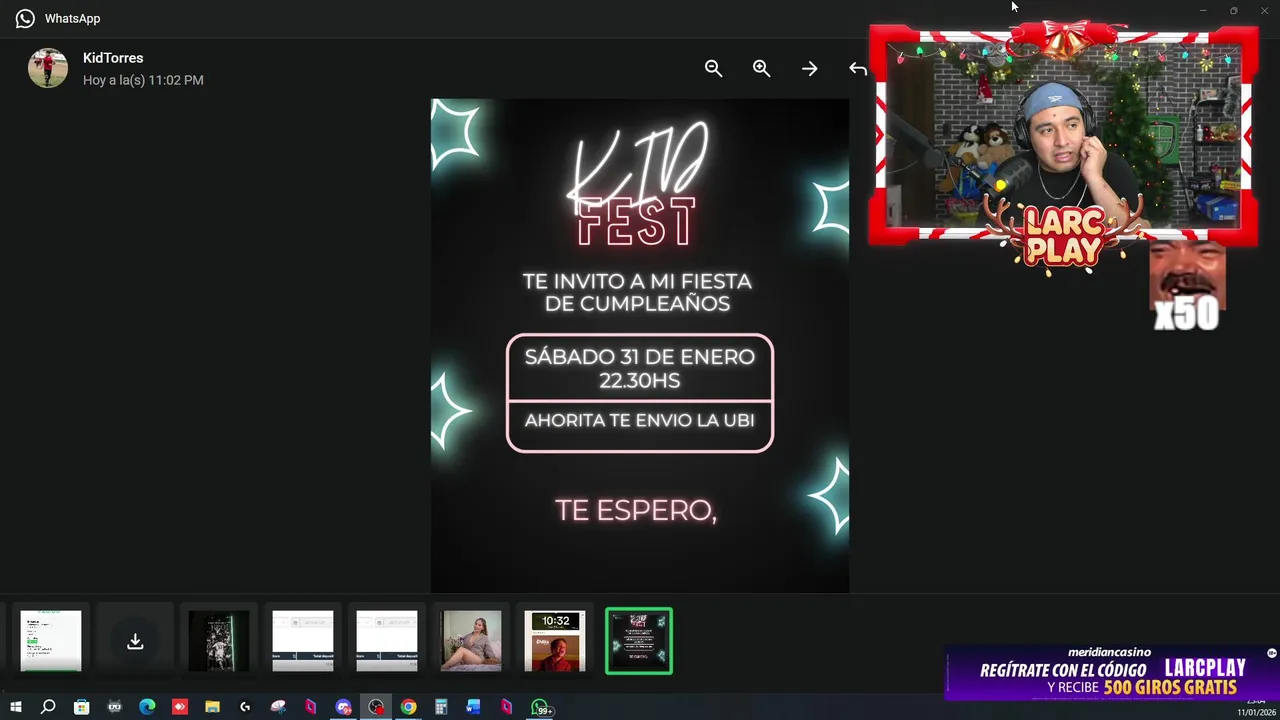Open KidTorres profile picture
Image resolution: width=1280 pixels, height=720 pixels.
pyautogui.click(x=48, y=68)
